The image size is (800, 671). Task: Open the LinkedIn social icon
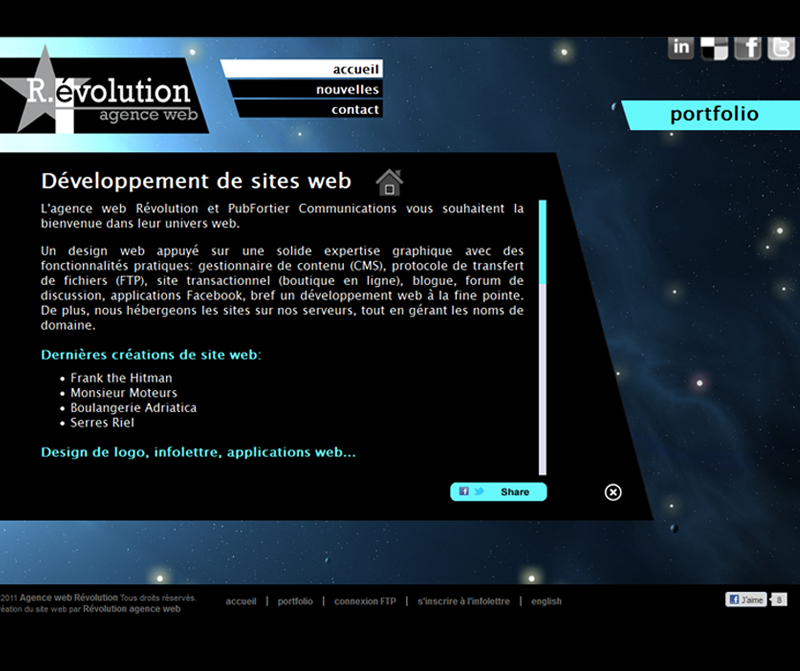click(x=681, y=47)
